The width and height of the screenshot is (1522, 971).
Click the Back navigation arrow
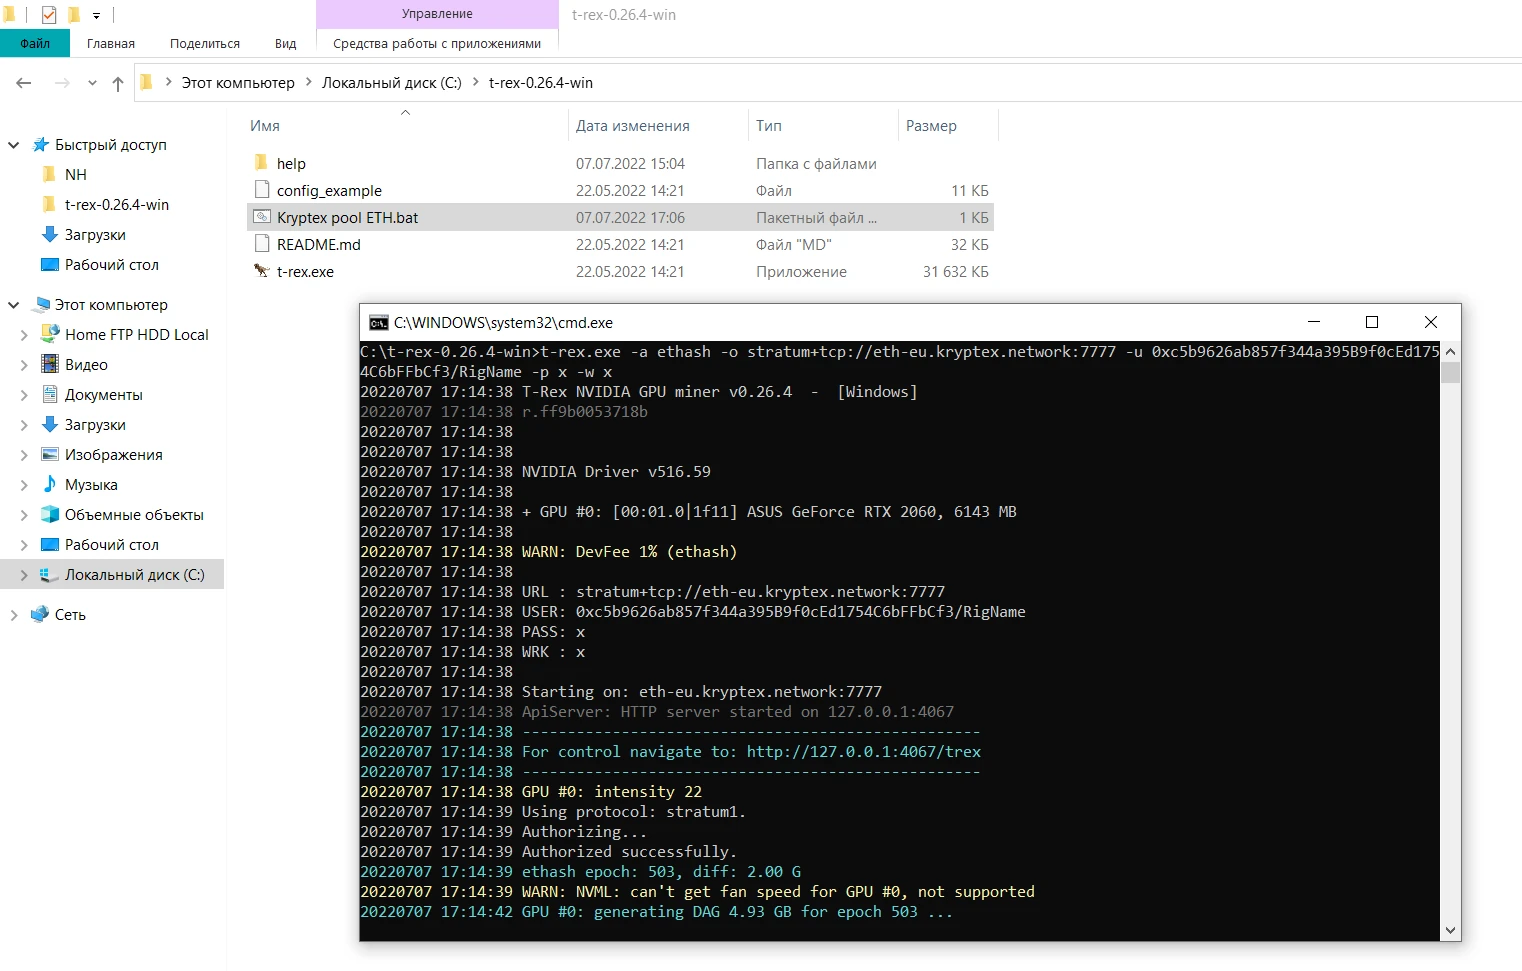[x=24, y=83]
